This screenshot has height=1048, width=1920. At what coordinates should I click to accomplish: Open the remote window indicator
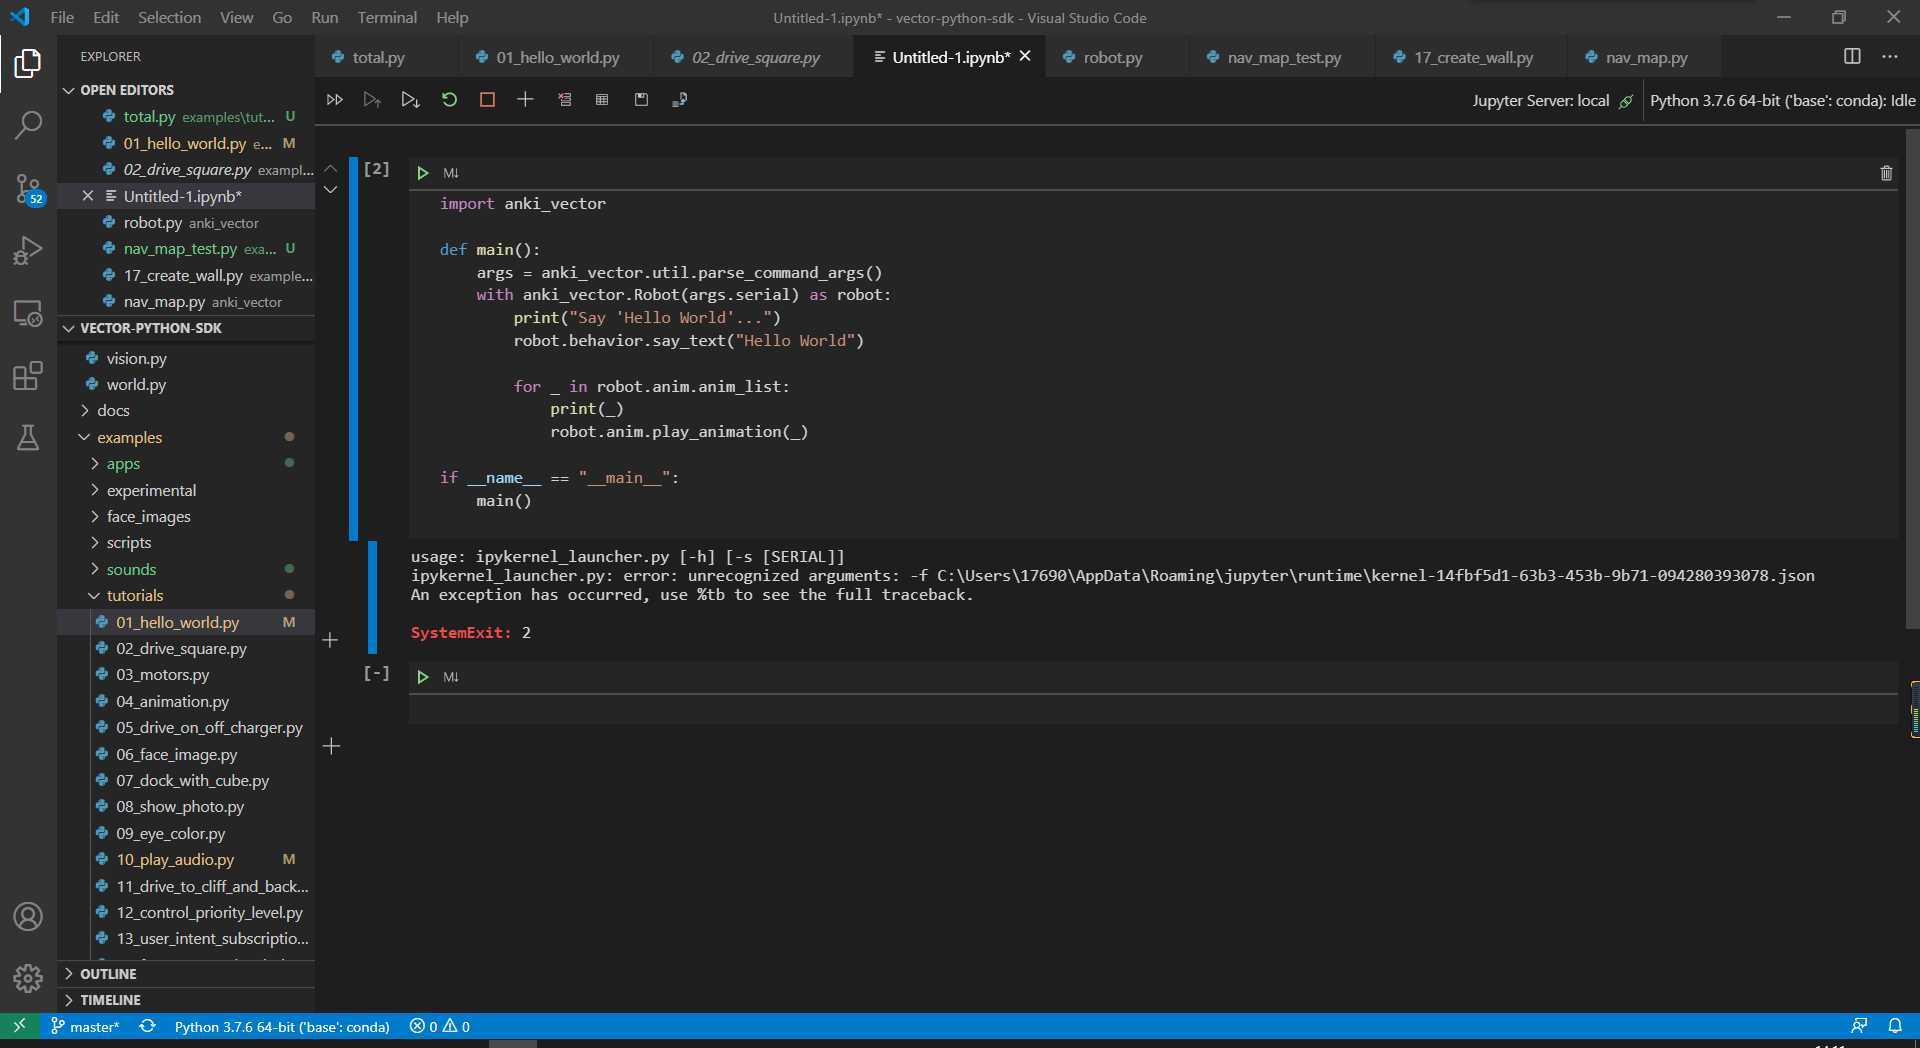click(x=19, y=1026)
